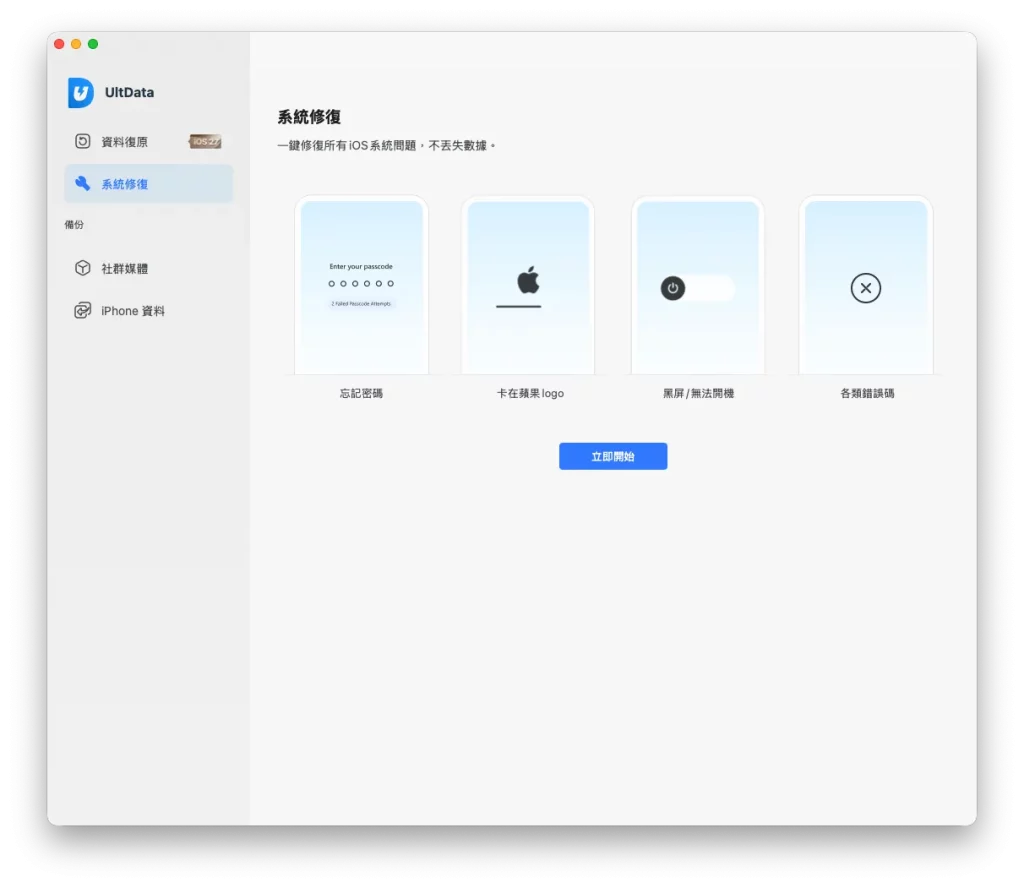Click the Apple logo on phone illustration
The height and width of the screenshot is (888, 1024).
click(x=528, y=280)
